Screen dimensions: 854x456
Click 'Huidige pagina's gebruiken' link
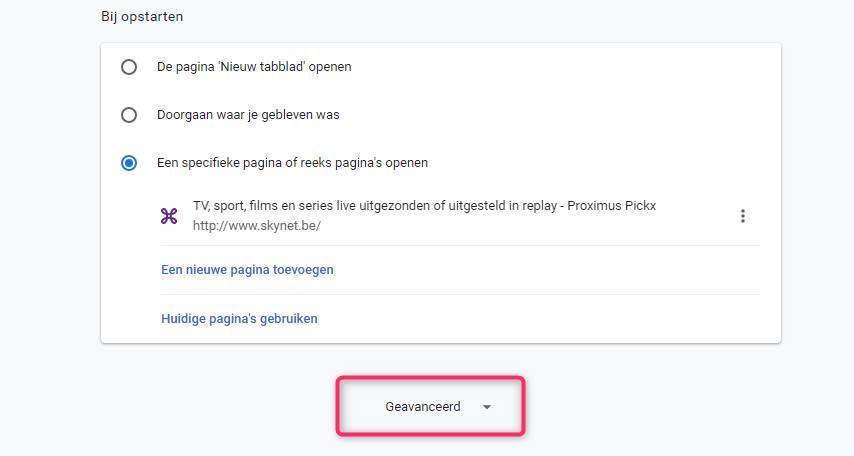tap(239, 319)
